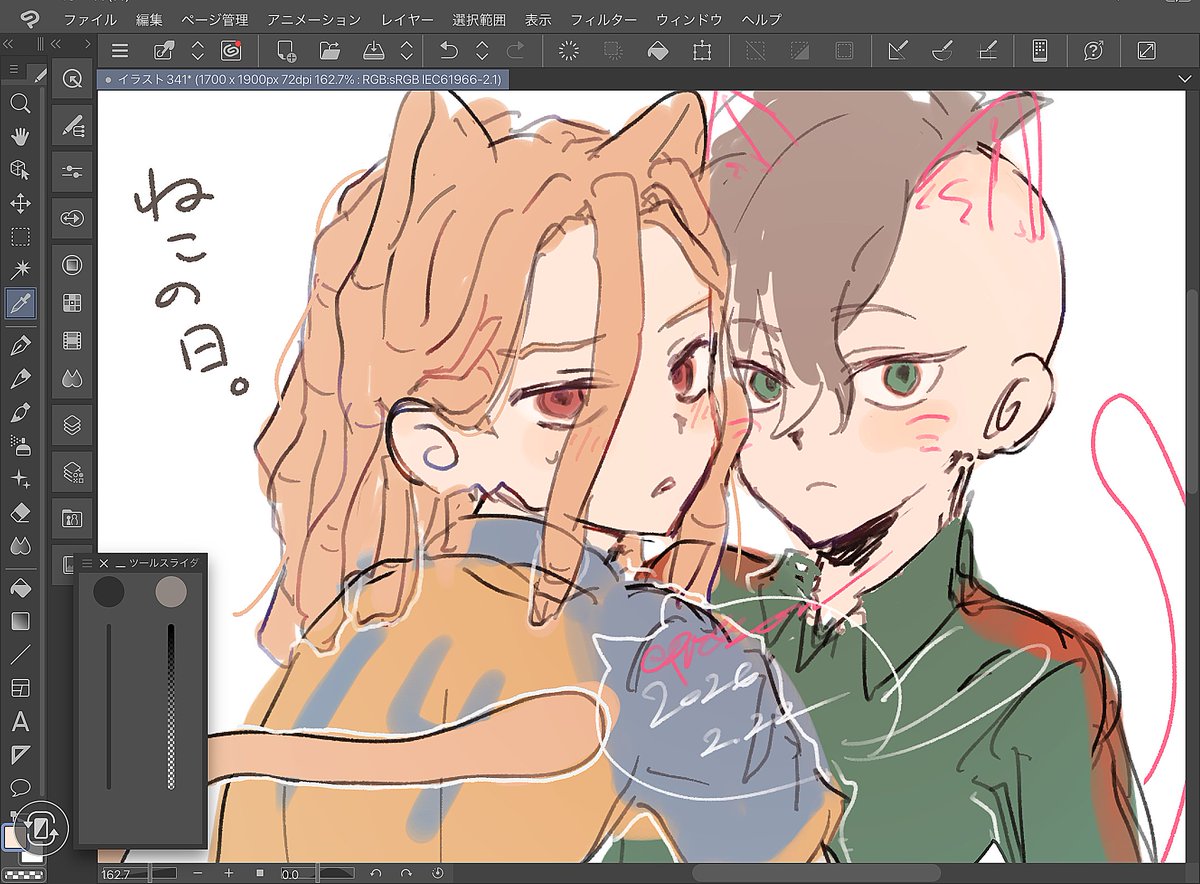This screenshot has height=884, width=1200.
Task: Click the New document icon
Action: coord(286,50)
